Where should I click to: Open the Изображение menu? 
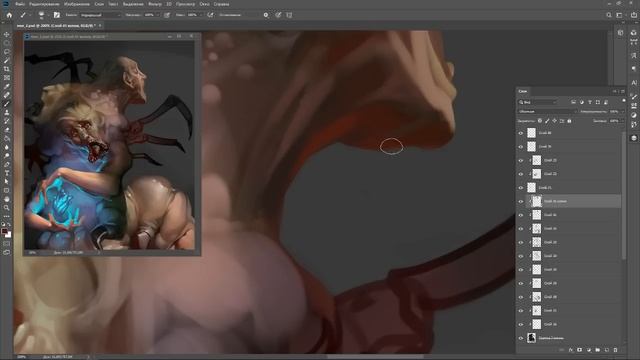point(77,4)
